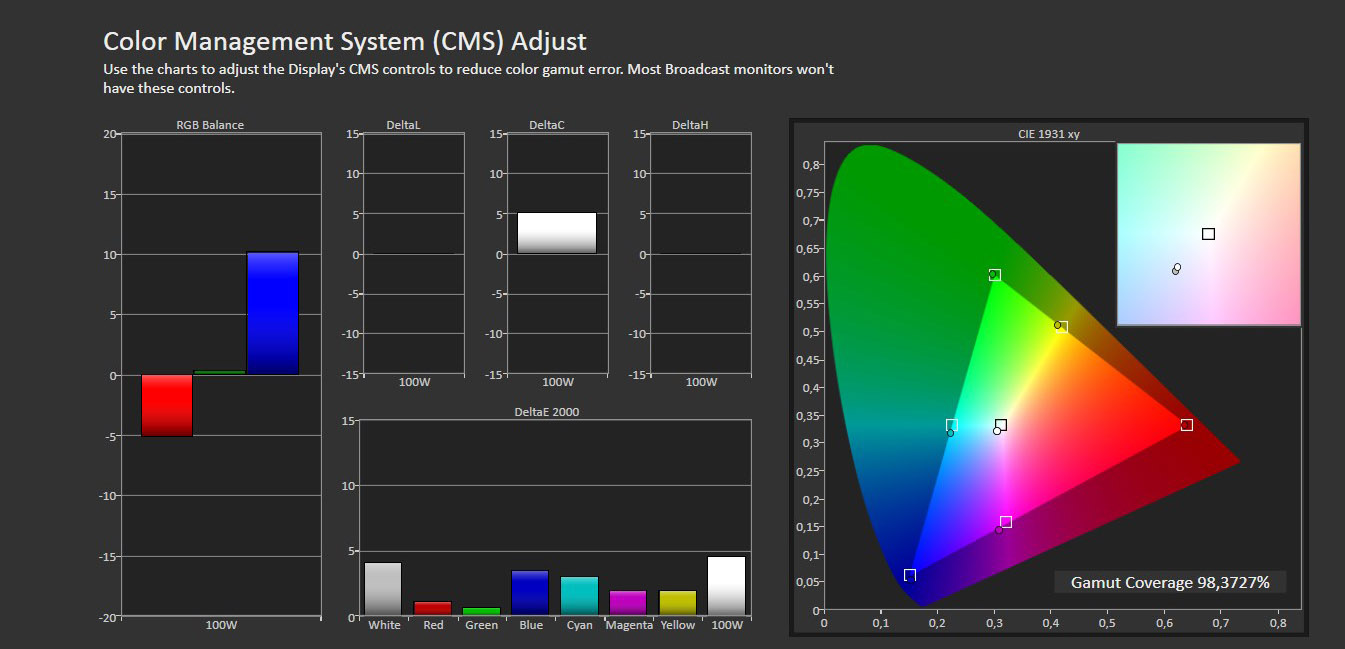1345x649 pixels.
Task: Click yellow secondary target square on CIE chart
Action: coord(1062,327)
